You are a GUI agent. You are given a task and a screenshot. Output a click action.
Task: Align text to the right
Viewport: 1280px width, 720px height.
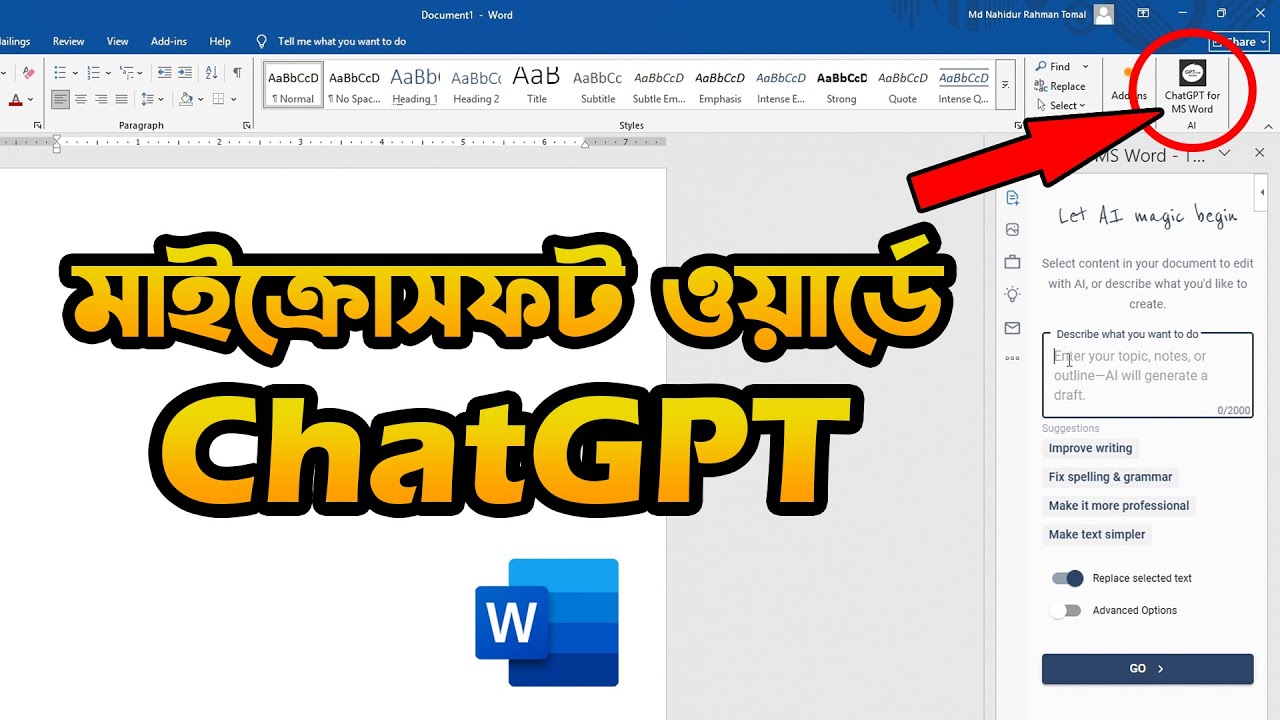(x=101, y=99)
